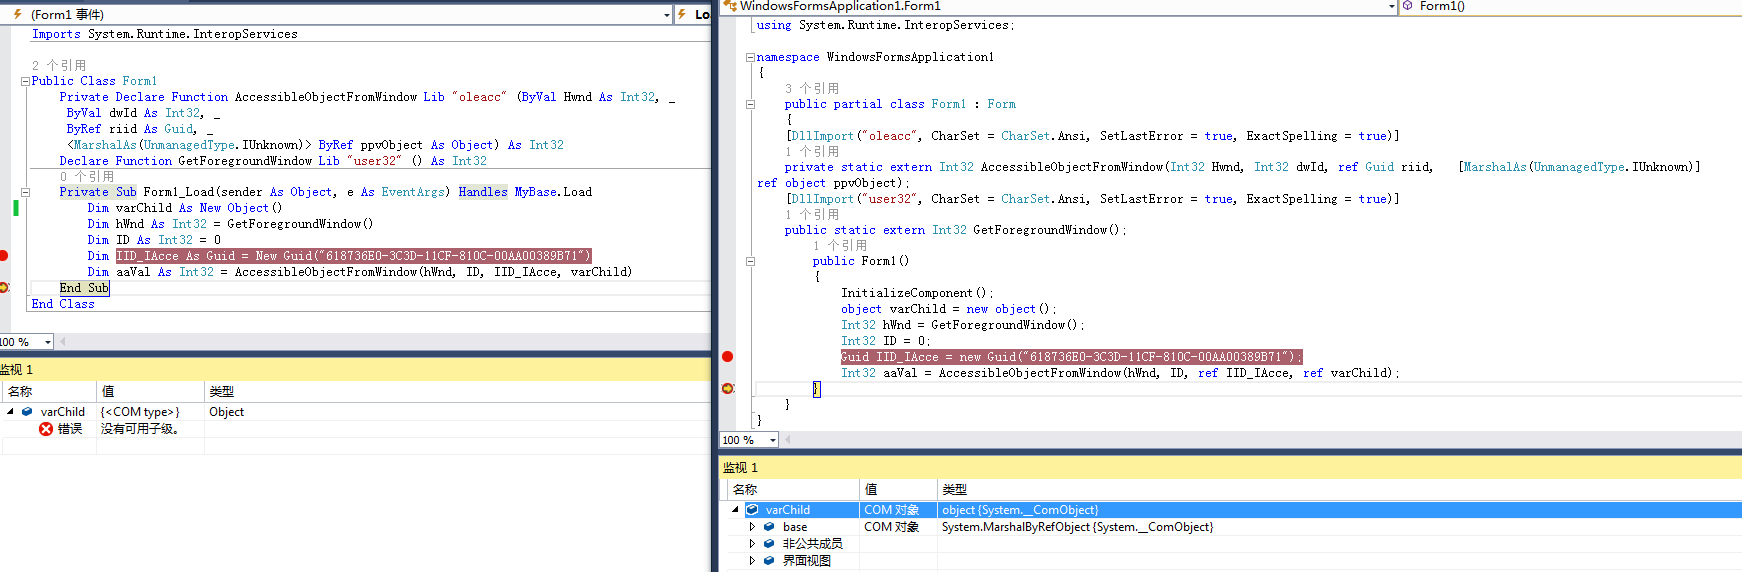Click the lightning icon beside (Form1 事件)

17,14
